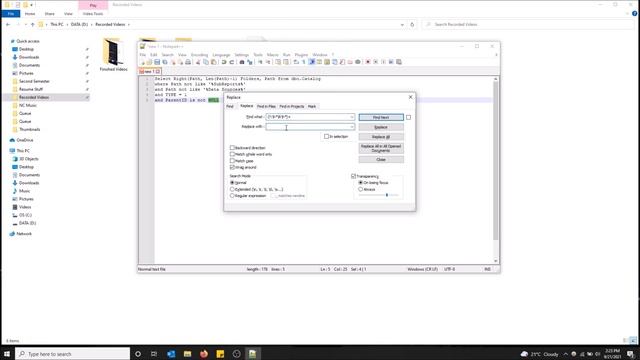This screenshot has width=640, height=360.
Task: Select the Normal search mode radio
Action: pos(232,183)
